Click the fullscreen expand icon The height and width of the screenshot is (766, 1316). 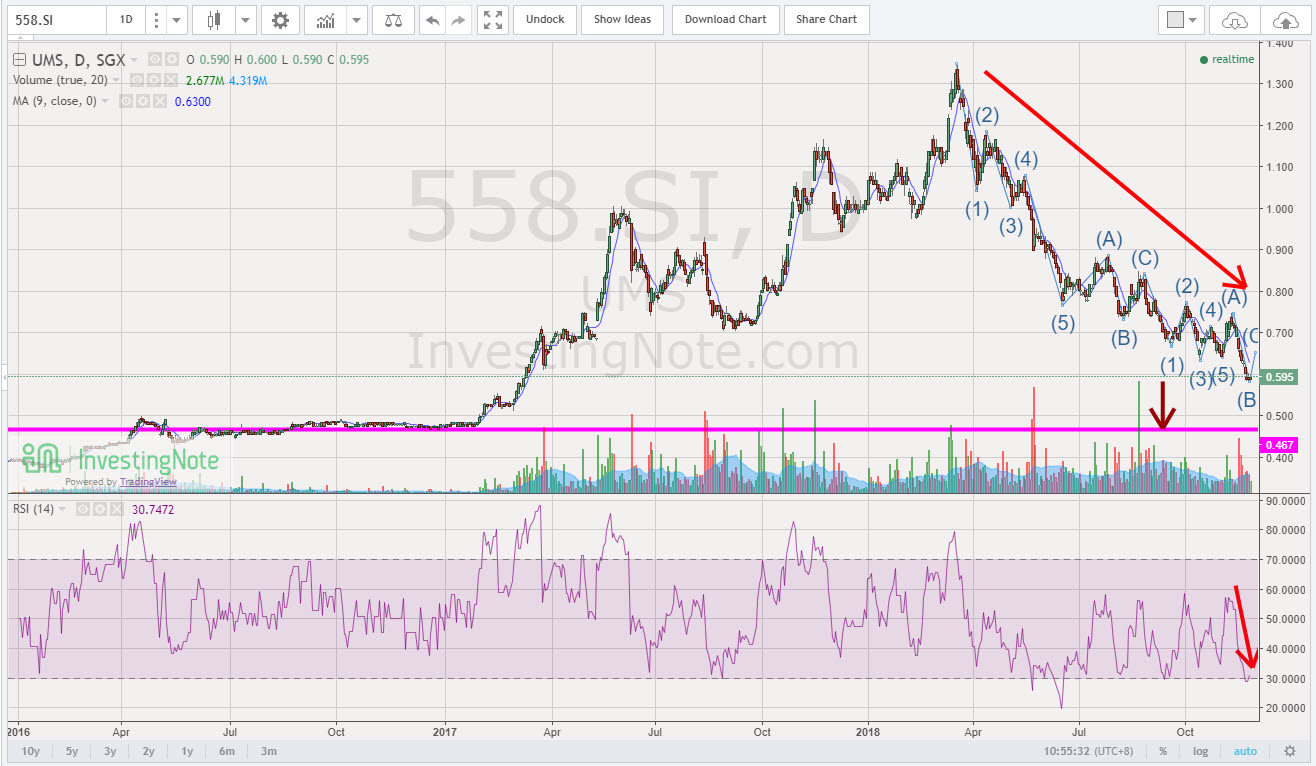pos(491,19)
